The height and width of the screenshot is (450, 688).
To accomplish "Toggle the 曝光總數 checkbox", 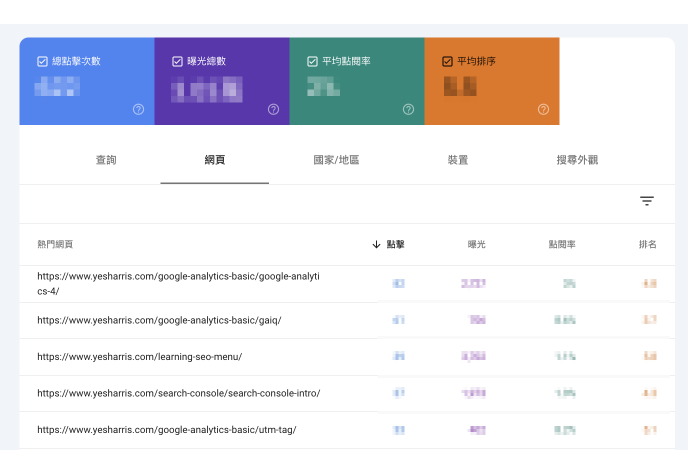I will (177, 61).
